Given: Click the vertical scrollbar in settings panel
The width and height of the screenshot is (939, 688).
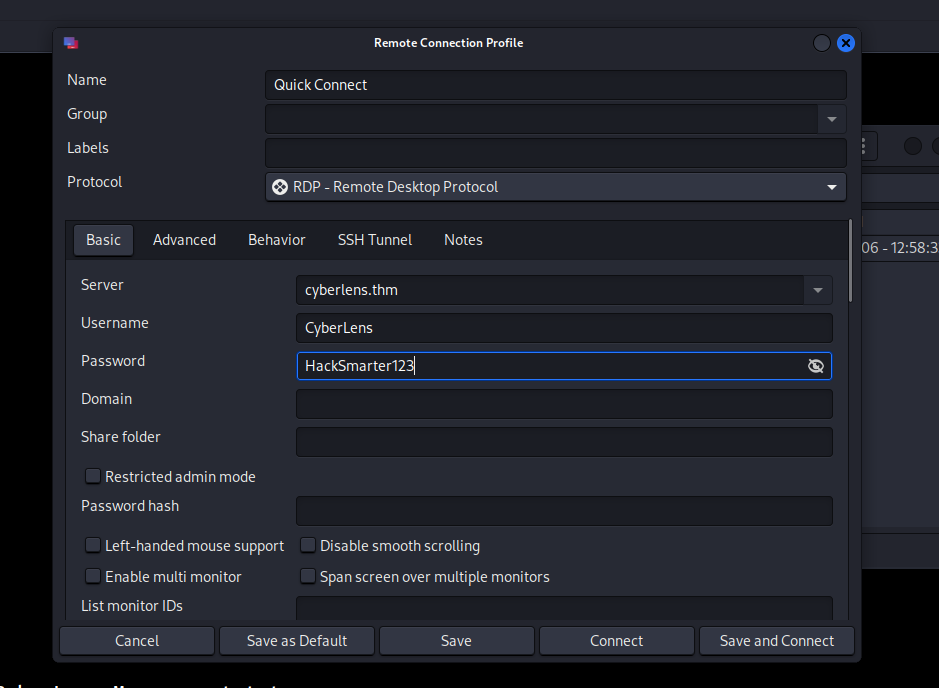Looking at the screenshot, I should click(851, 260).
